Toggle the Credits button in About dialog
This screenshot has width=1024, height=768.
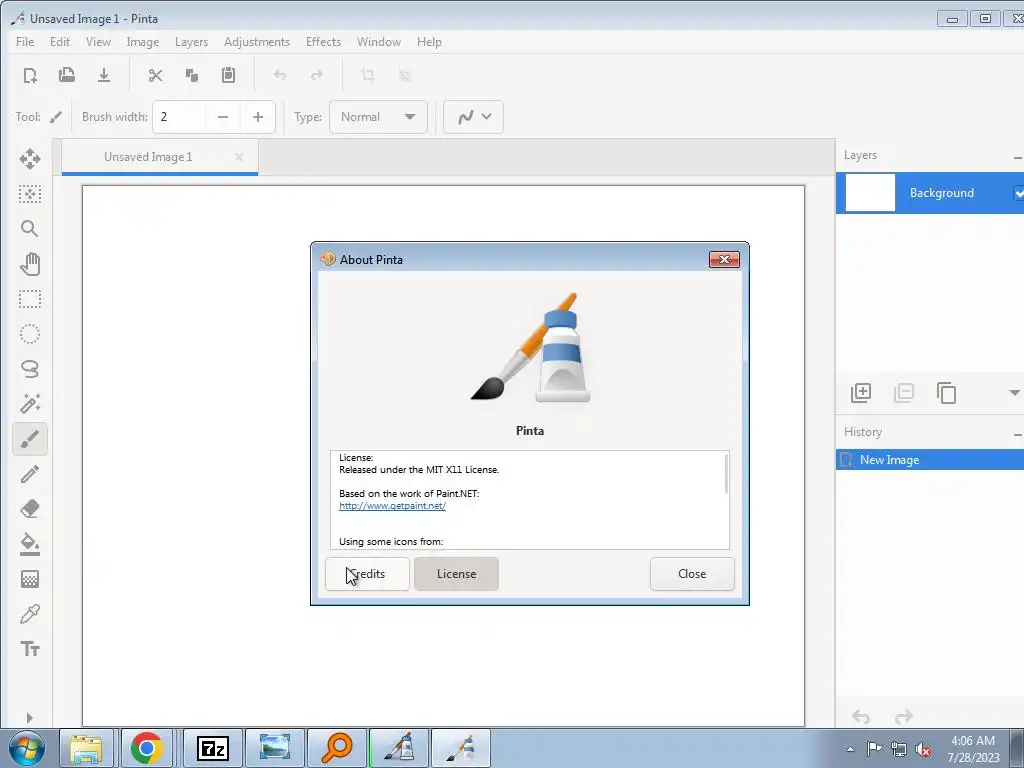367,574
